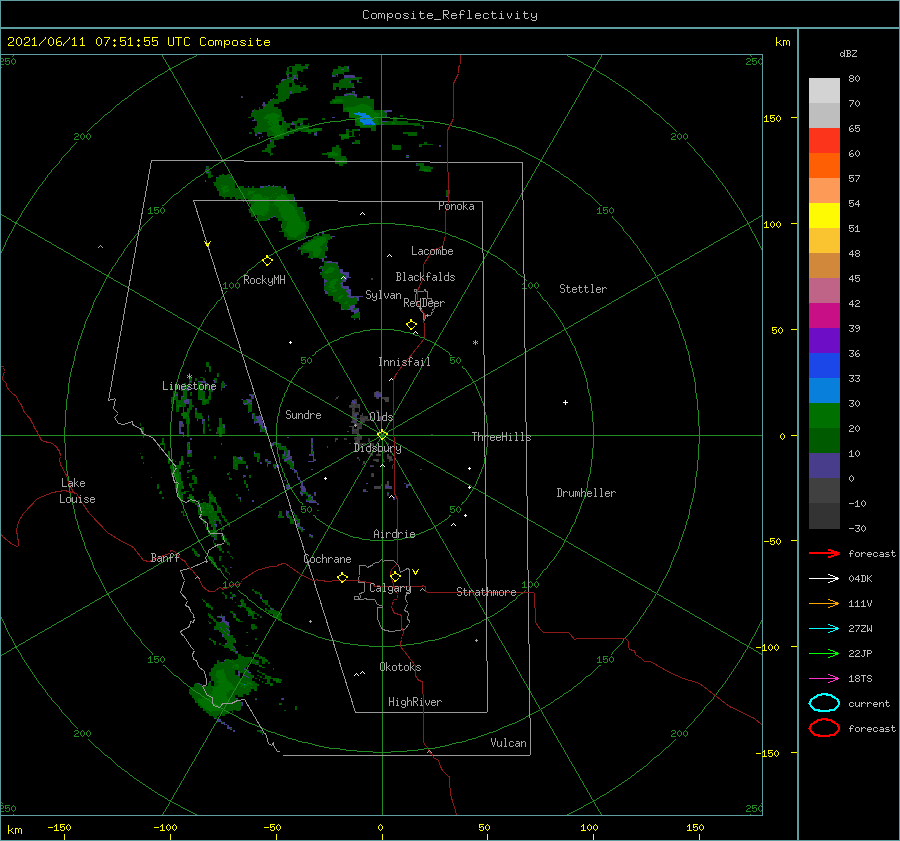The width and height of the screenshot is (900, 841).
Task: Pick the magenta swatch next to 42 label
Action: coord(824,316)
